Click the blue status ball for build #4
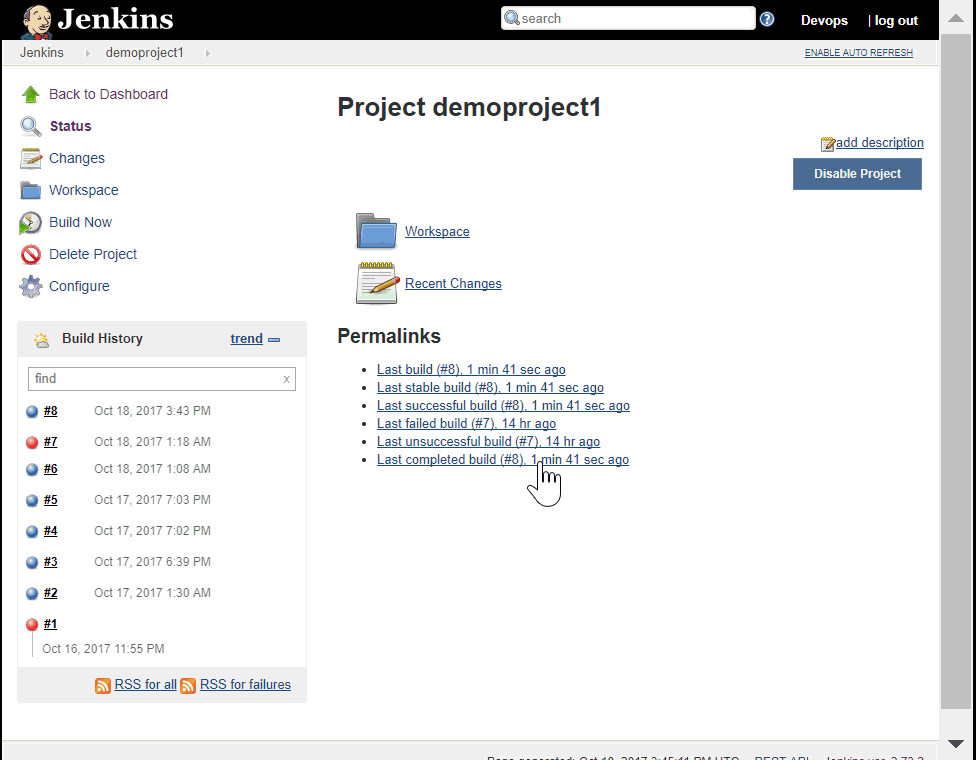Screen dimensions: 976x760 (32, 532)
